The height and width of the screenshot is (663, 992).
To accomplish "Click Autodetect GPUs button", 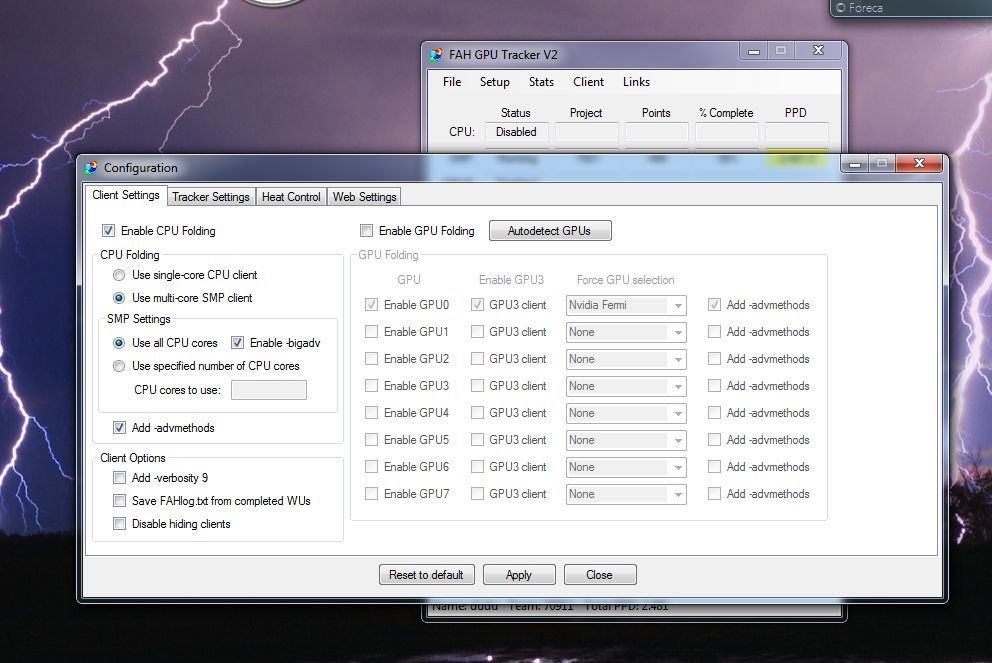I will (550, 231).
